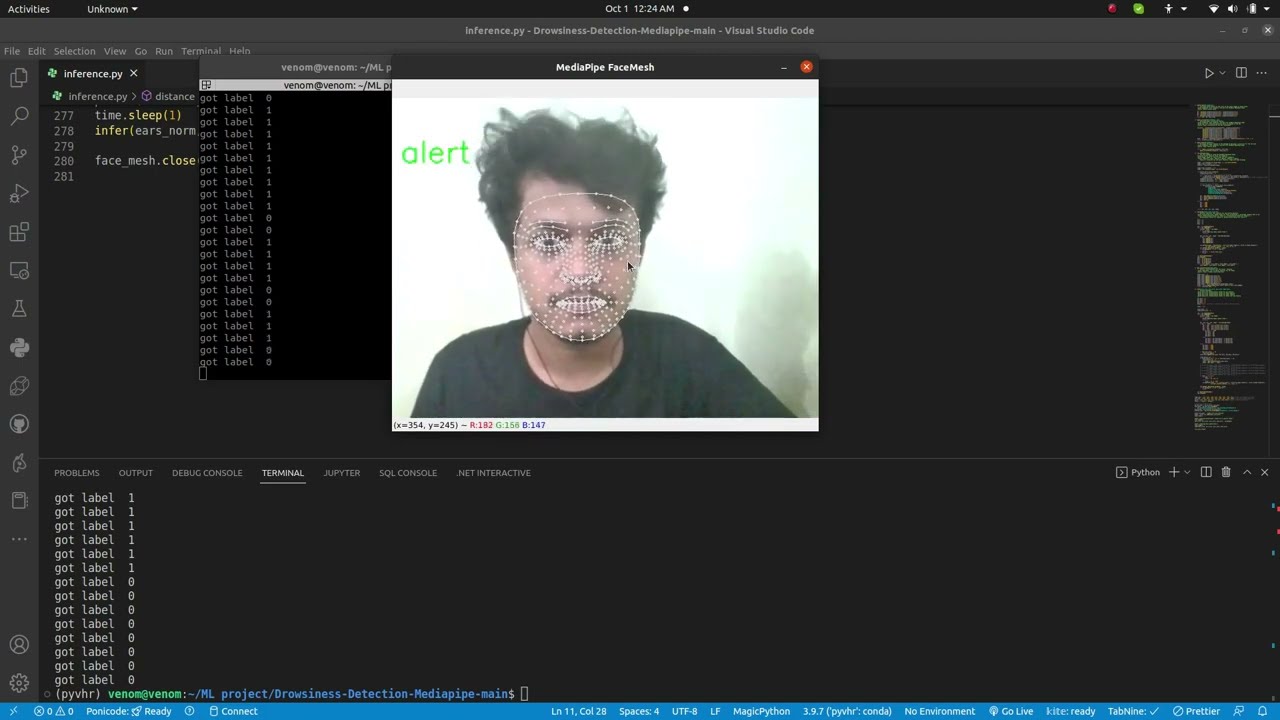Screen dimensions: 1280x720
Task: Open the Search view in activity bar
Action: (x=19, y=117)
